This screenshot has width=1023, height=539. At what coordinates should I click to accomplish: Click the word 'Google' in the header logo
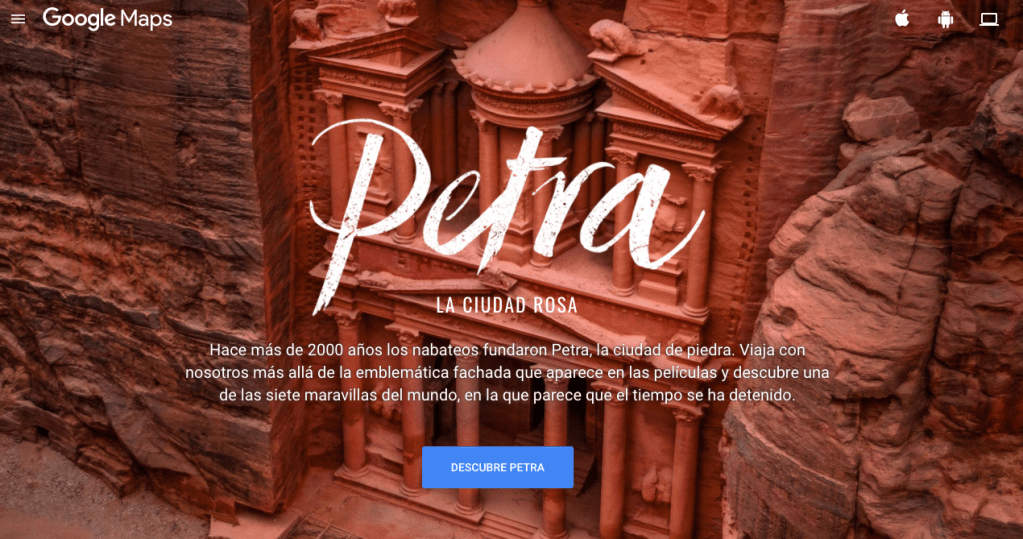click(79, 19)
